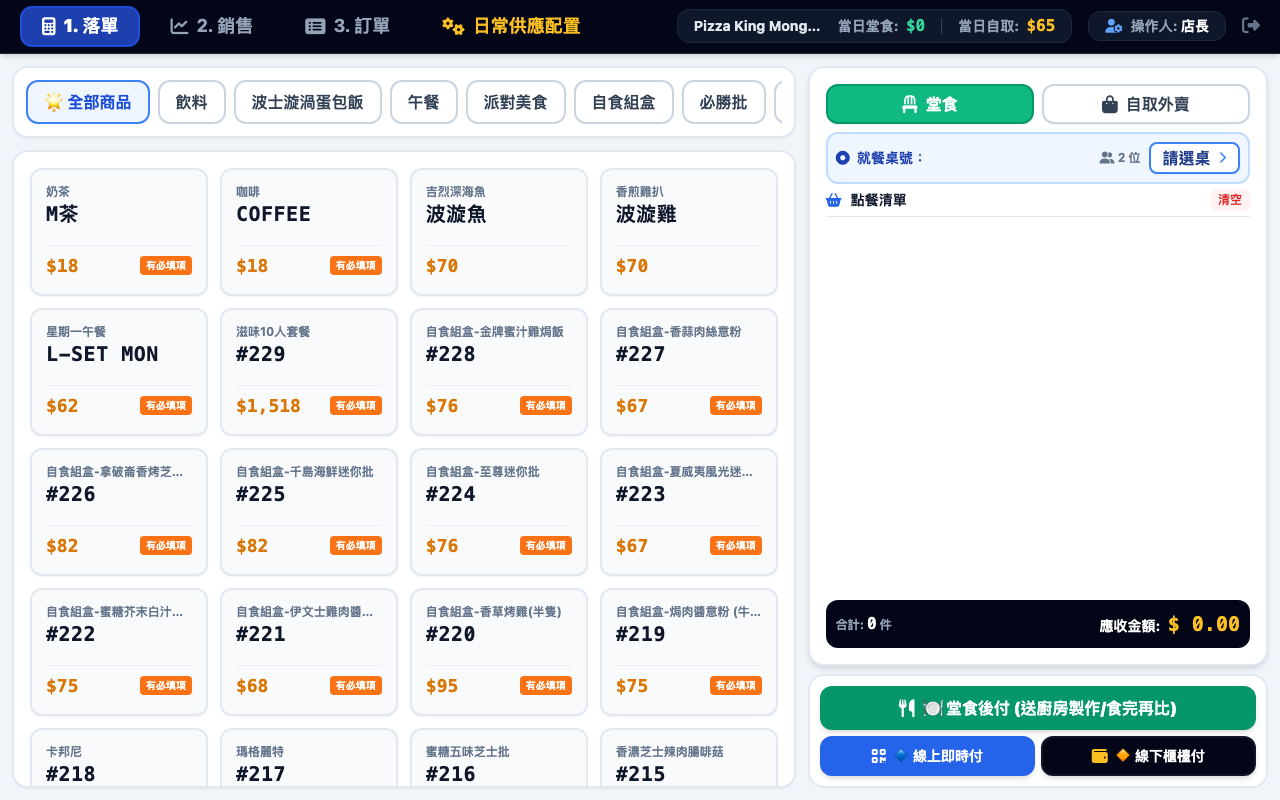
Task: Select the 派對美食 category filter
Action: [516, 102]
